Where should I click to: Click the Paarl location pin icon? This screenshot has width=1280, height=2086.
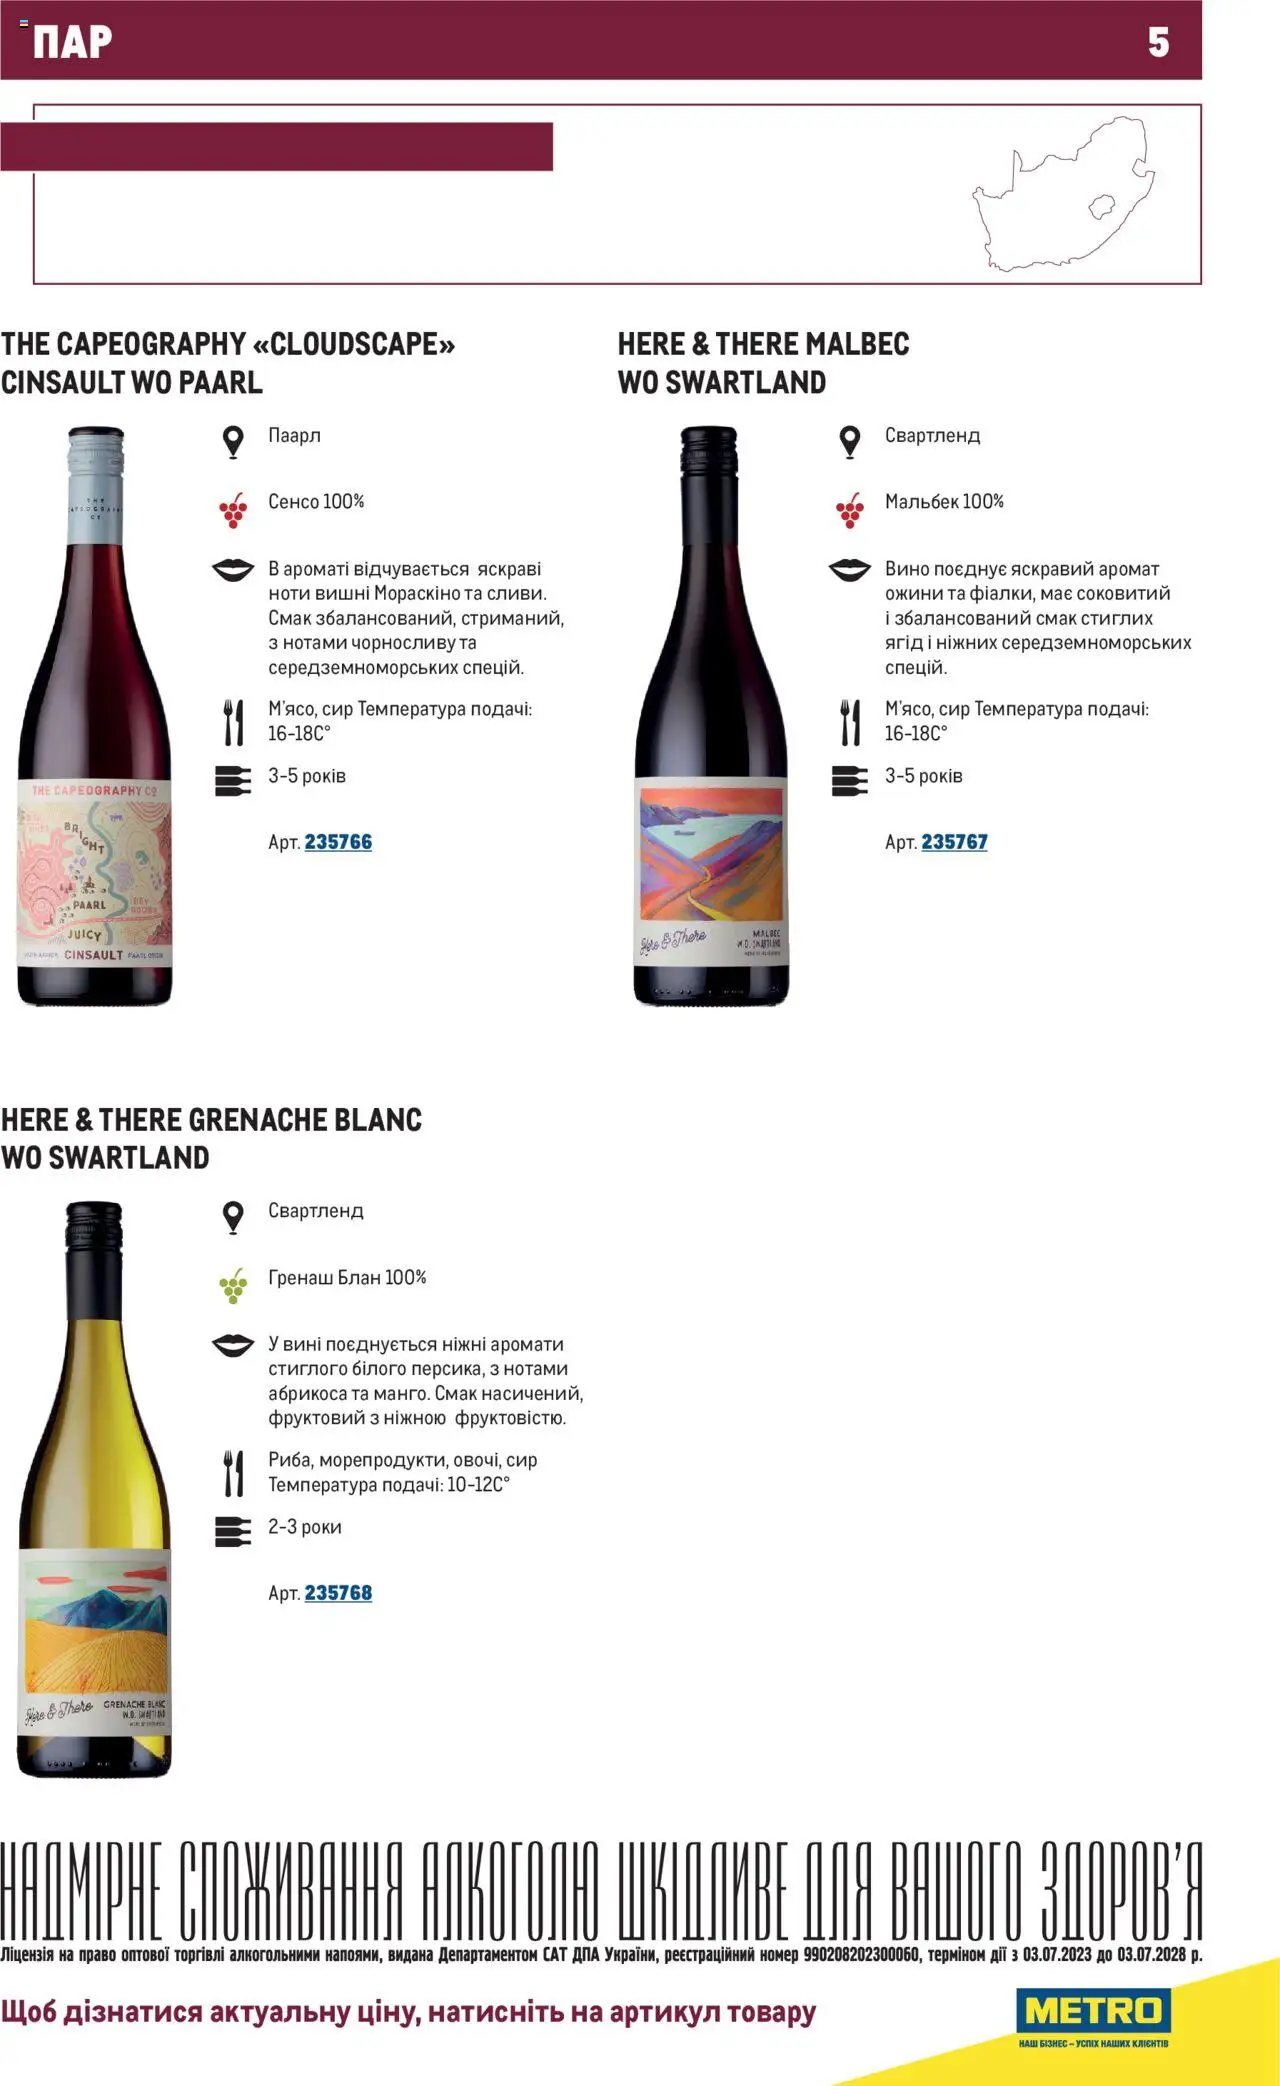[x=233, y=442]
